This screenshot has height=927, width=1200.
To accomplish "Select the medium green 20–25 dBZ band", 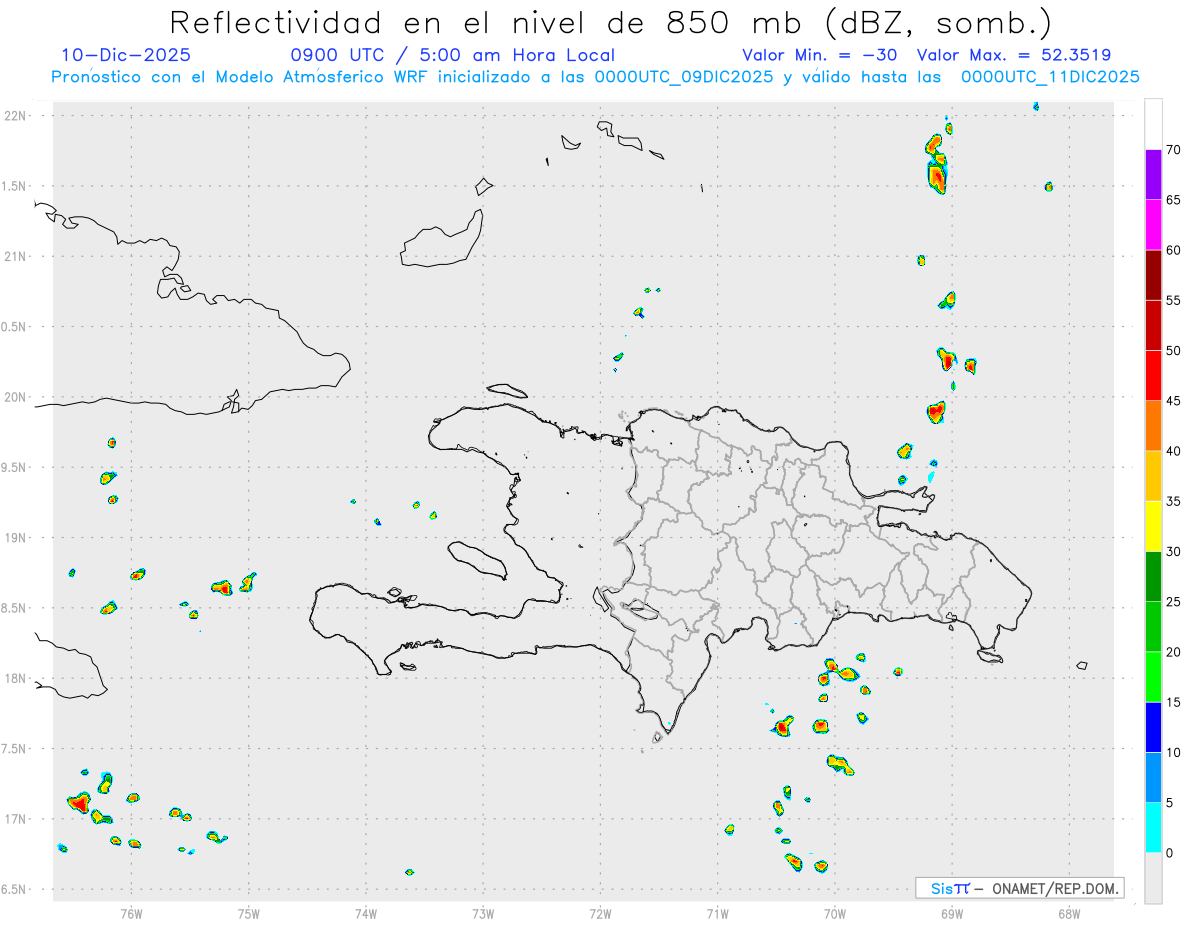I will tap(1153, 627).
